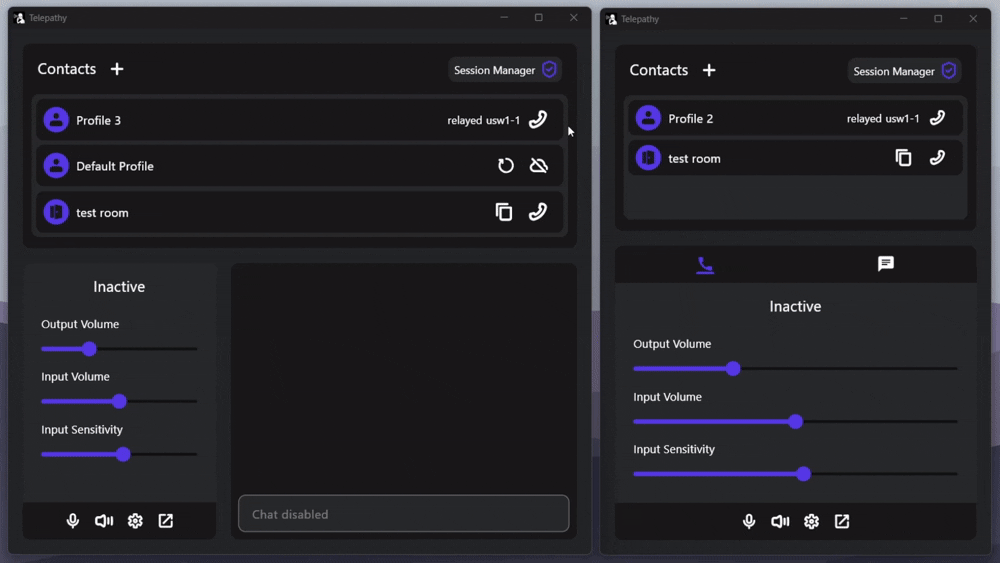Switch to chat tab in right window

point(885,263)
